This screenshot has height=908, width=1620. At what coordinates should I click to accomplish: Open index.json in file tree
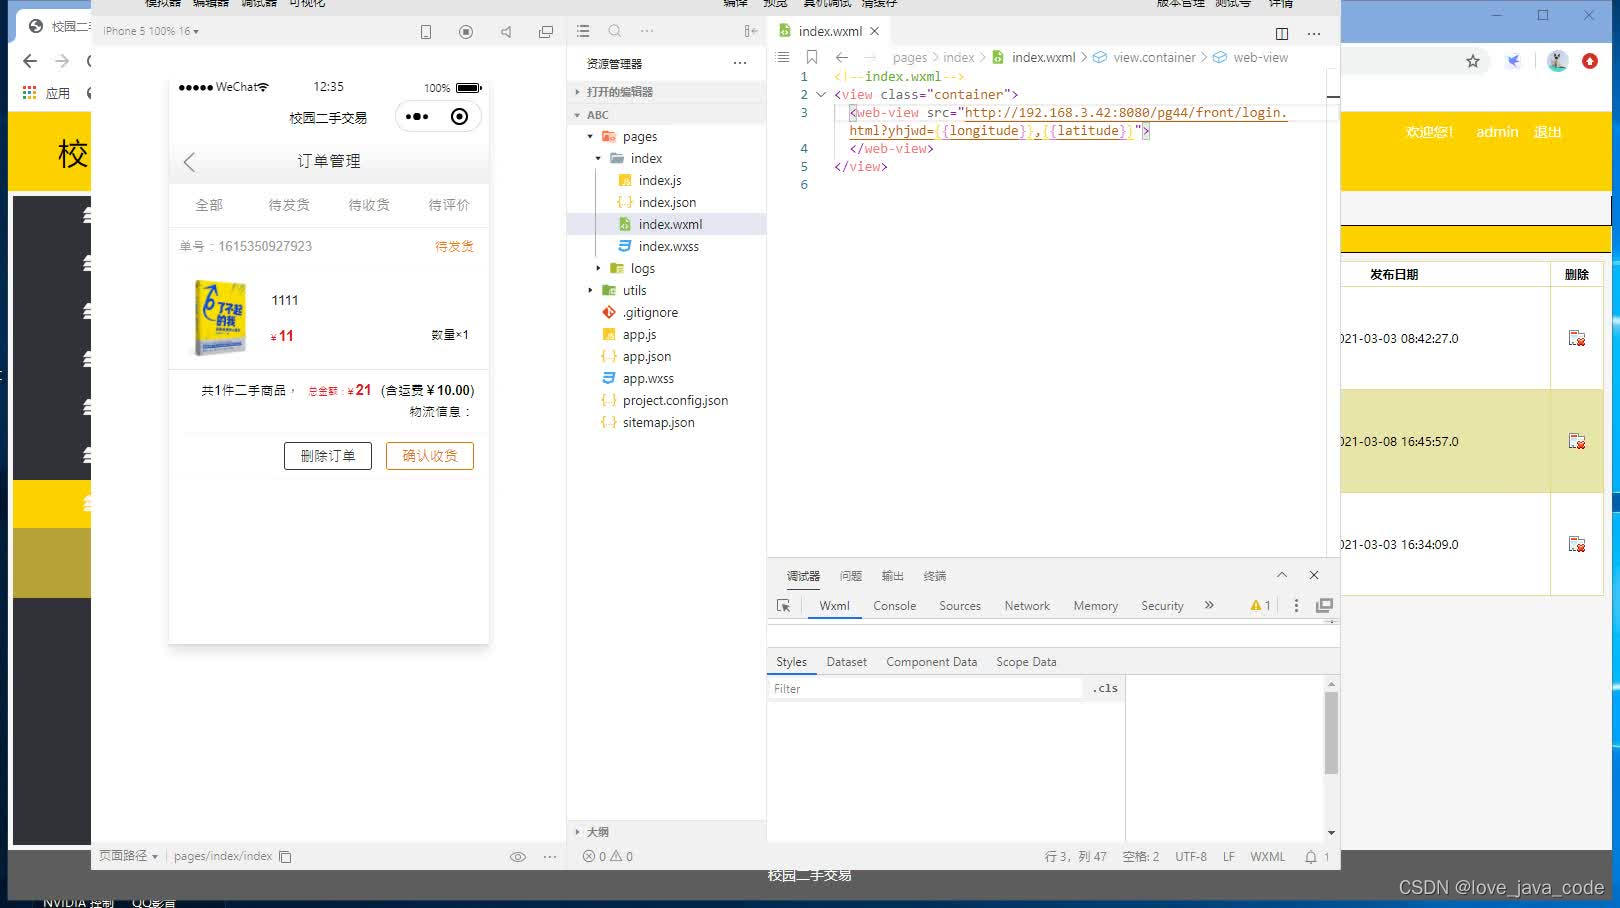(667, 203)
